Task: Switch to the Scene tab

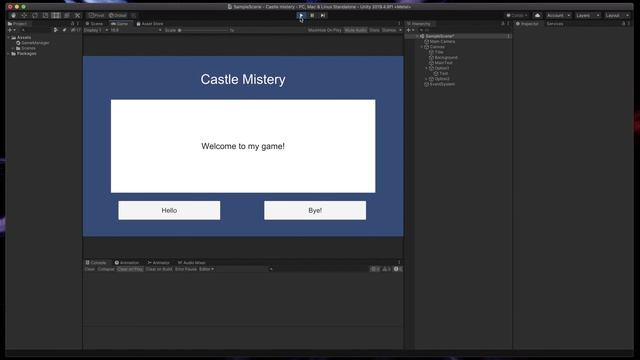Action: point(94,24)
